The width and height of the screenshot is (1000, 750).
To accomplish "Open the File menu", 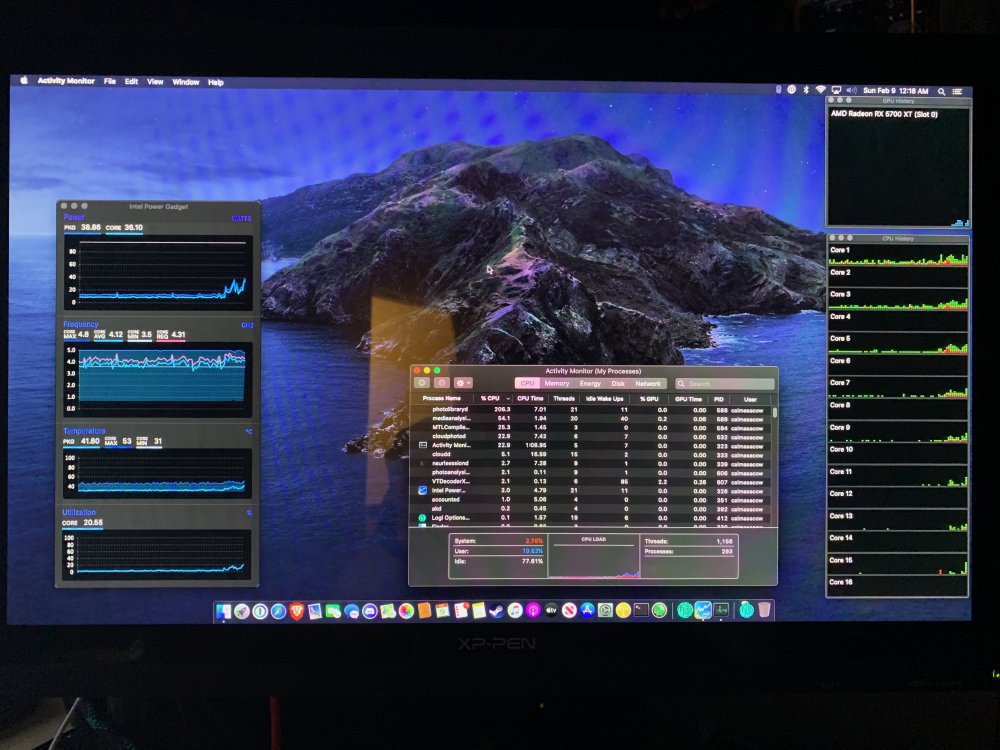I will click(110, 82).
